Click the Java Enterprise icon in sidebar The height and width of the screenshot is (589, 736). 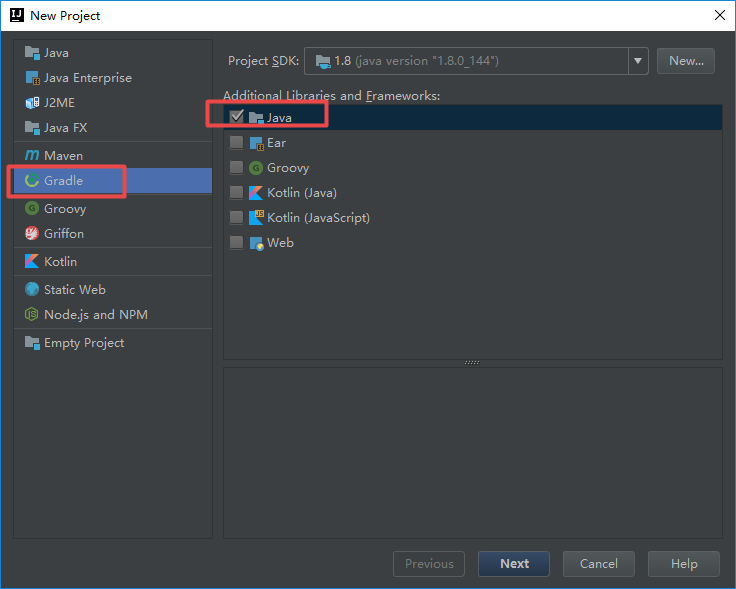coord(32,77)
